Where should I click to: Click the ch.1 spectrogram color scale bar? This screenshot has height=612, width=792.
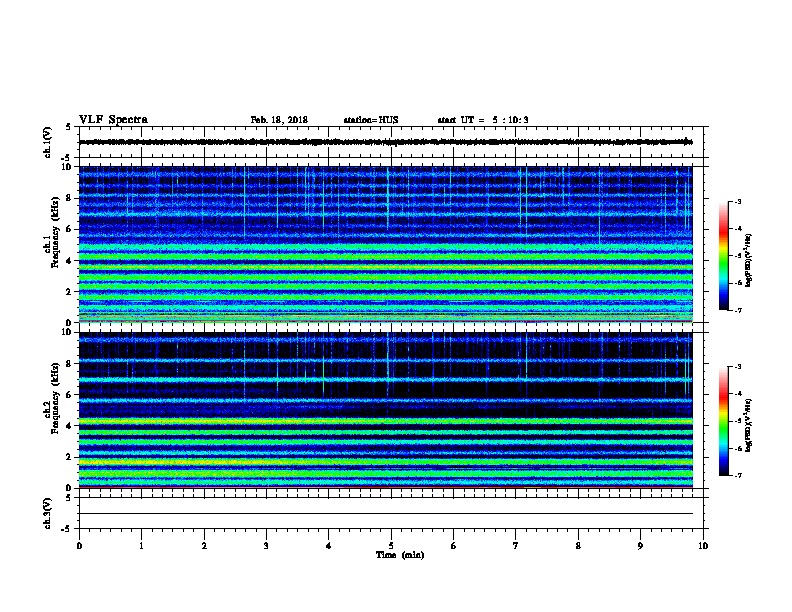[x=724, y=256]
